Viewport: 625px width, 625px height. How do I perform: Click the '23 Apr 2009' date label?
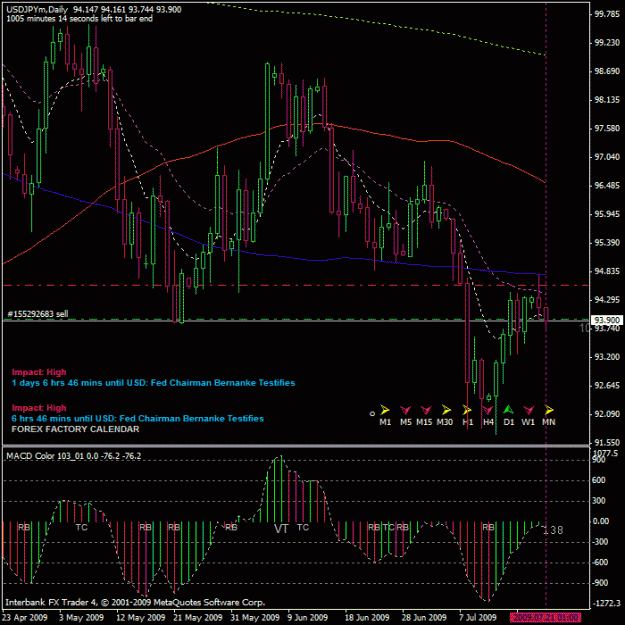pos(25,618)
